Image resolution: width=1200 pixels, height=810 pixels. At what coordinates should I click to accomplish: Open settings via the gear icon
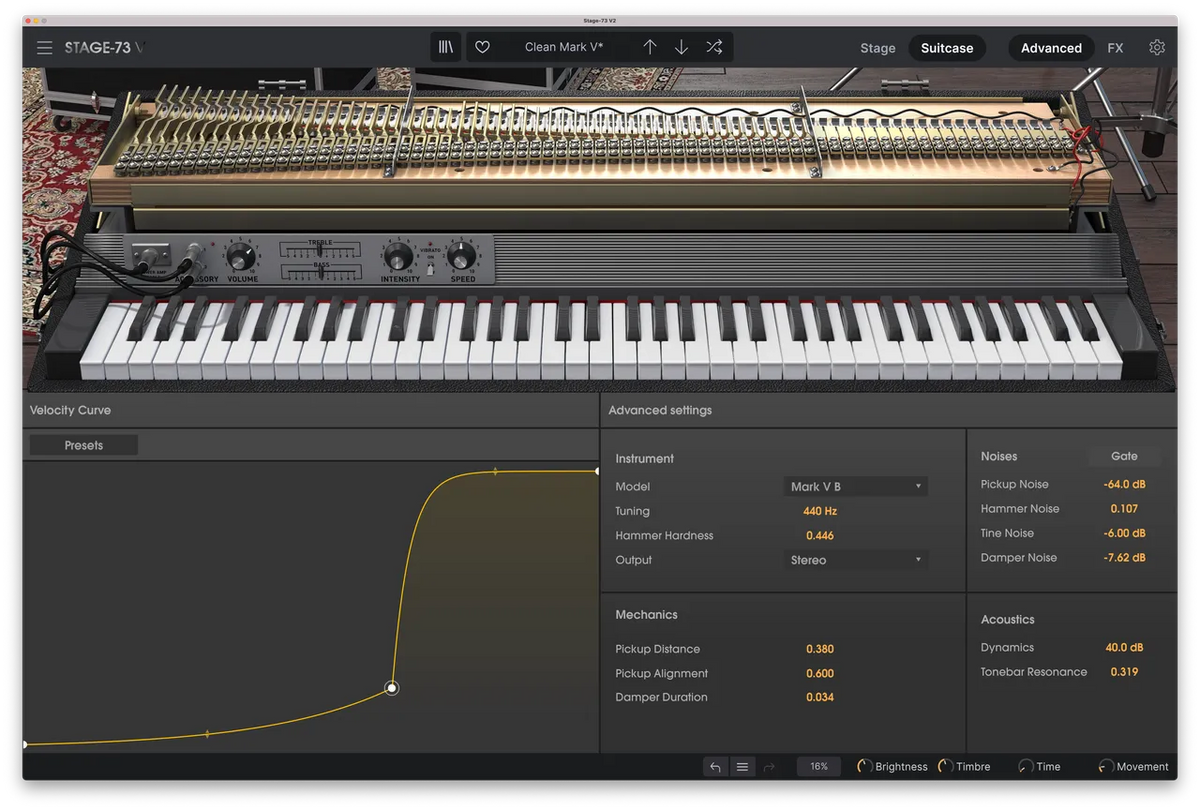pos(1157,47)
